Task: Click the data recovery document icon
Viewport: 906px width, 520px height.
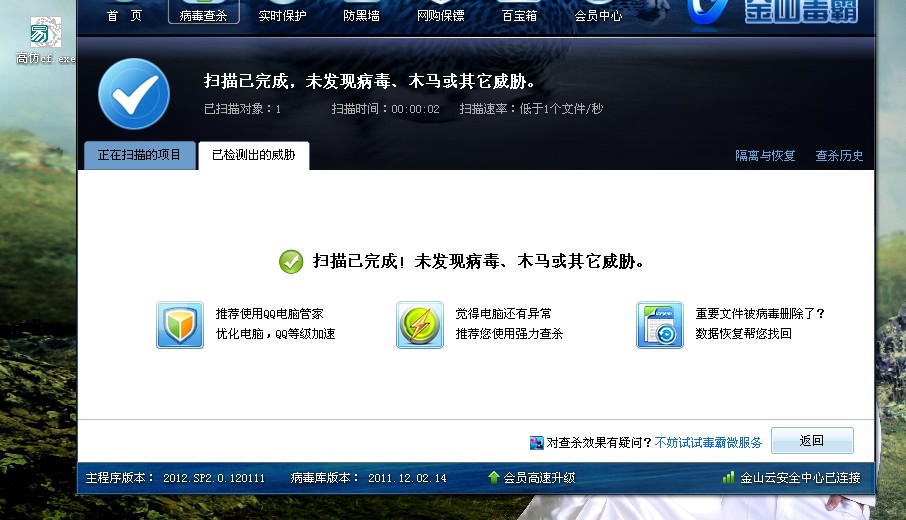Action: pos(660,325)
